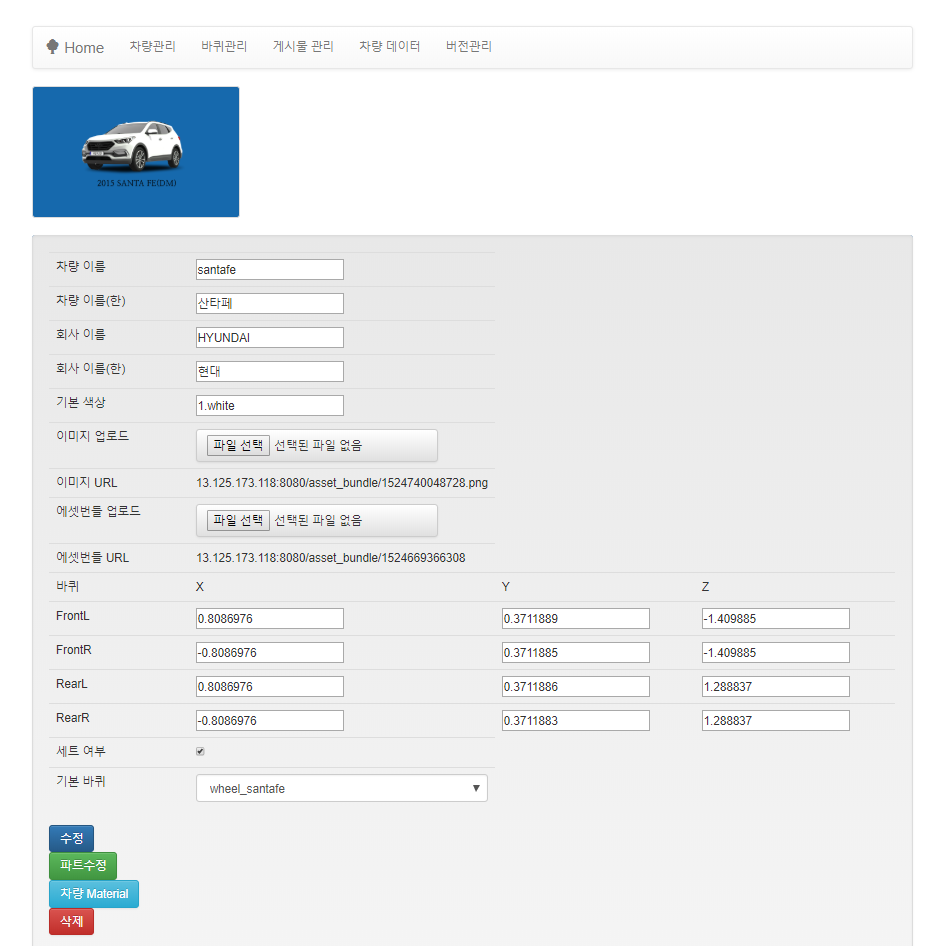Navigate to 버전관리 in navbar
931x946 pixels.
click(468, 47)
